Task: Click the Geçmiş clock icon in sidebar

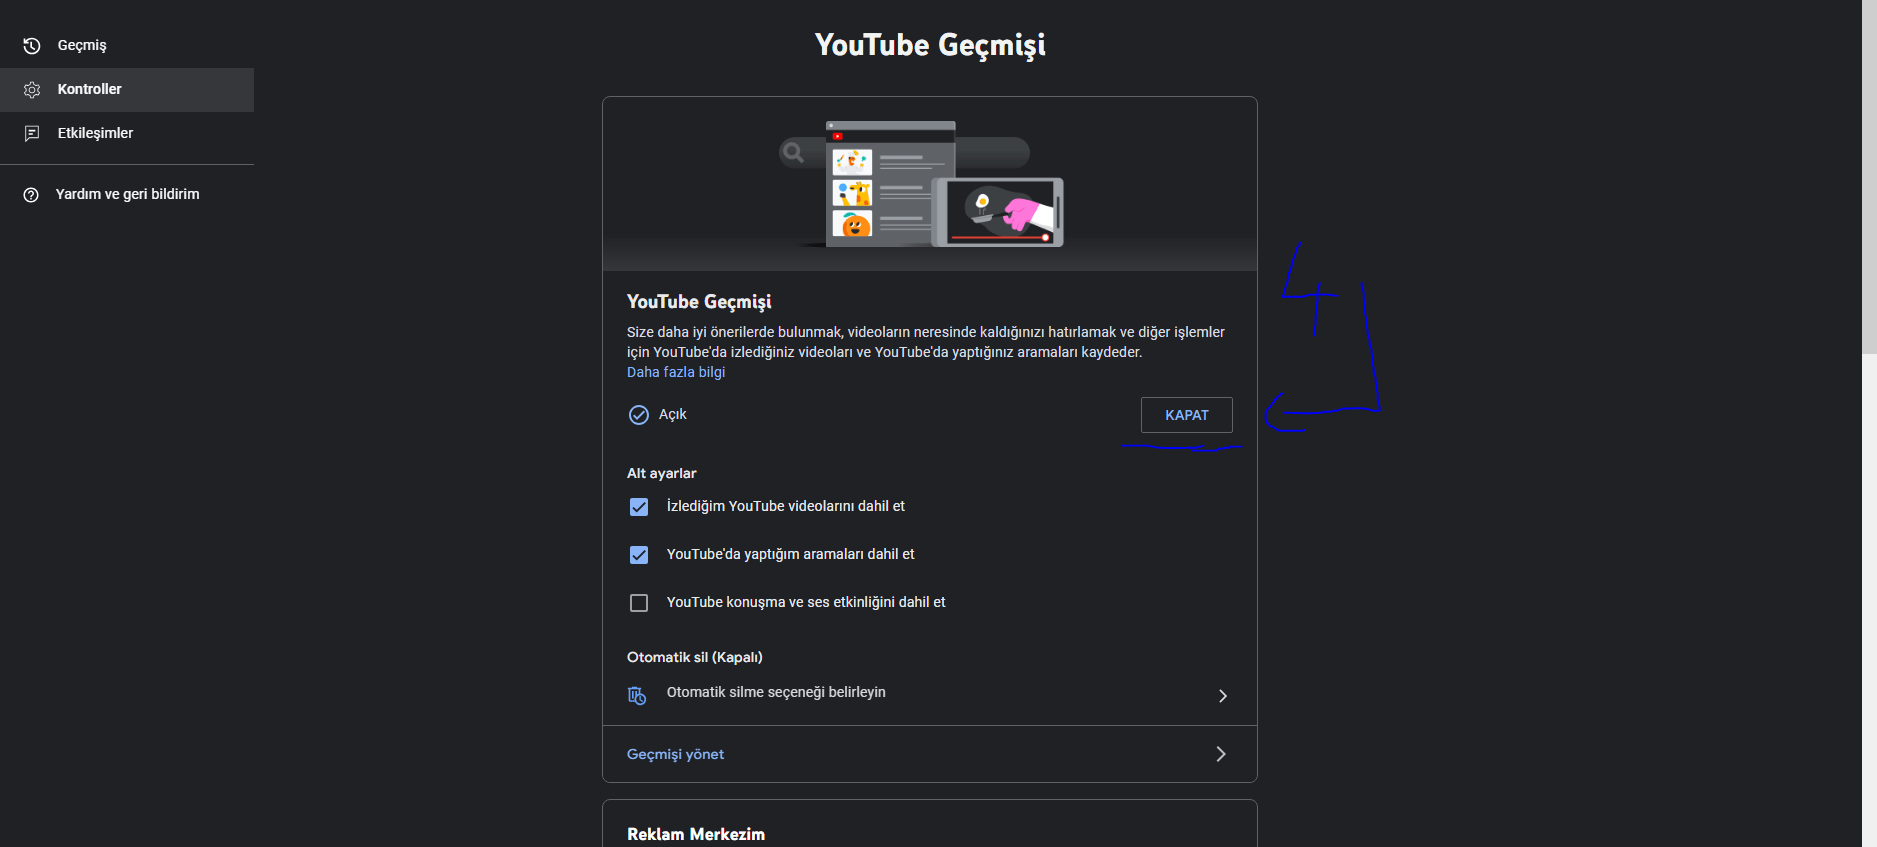Action: (x=32, y=46)
